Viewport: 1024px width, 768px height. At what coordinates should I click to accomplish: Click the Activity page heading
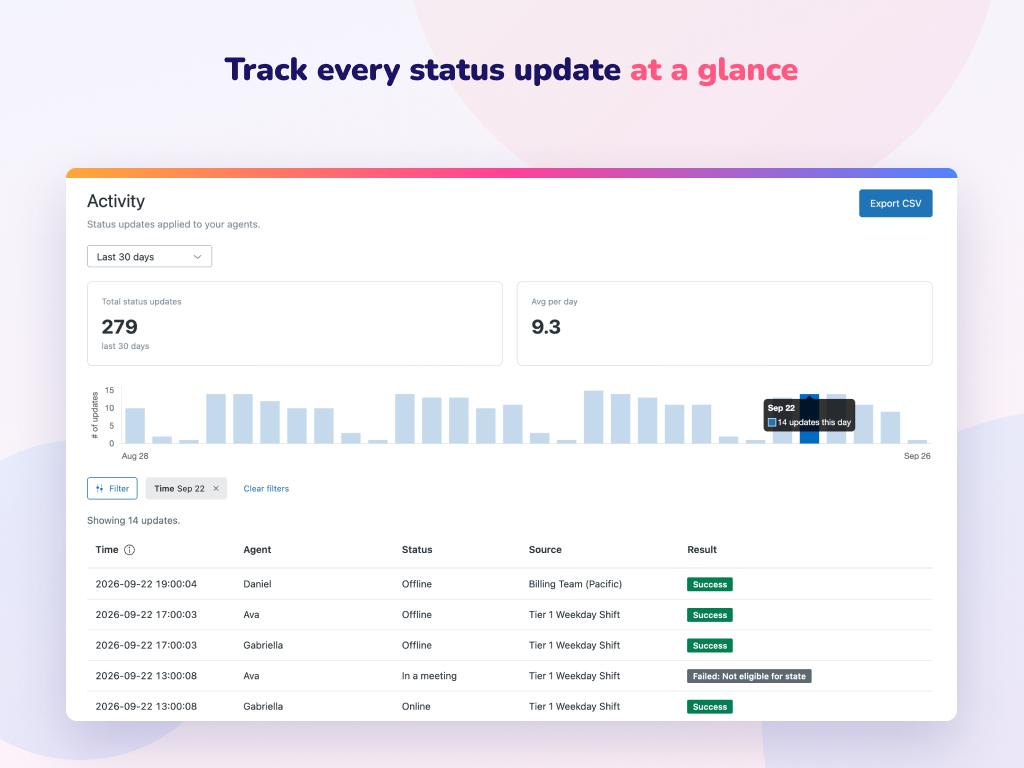point(116,201)
